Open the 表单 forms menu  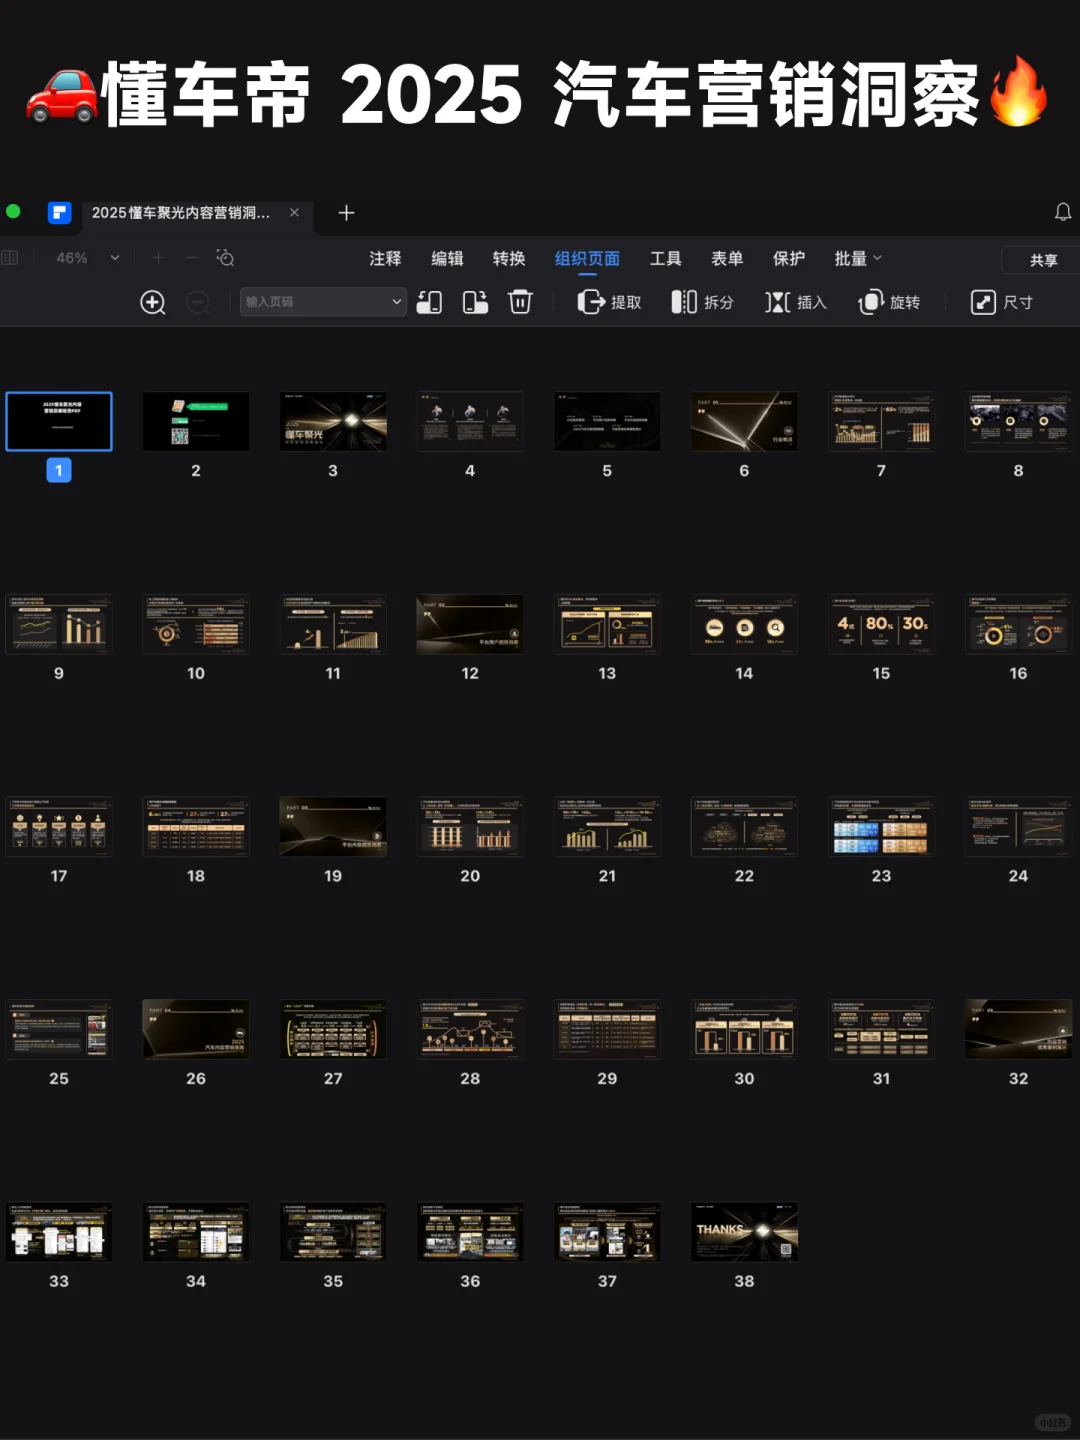pyautogui.click(x=727, y=259)
